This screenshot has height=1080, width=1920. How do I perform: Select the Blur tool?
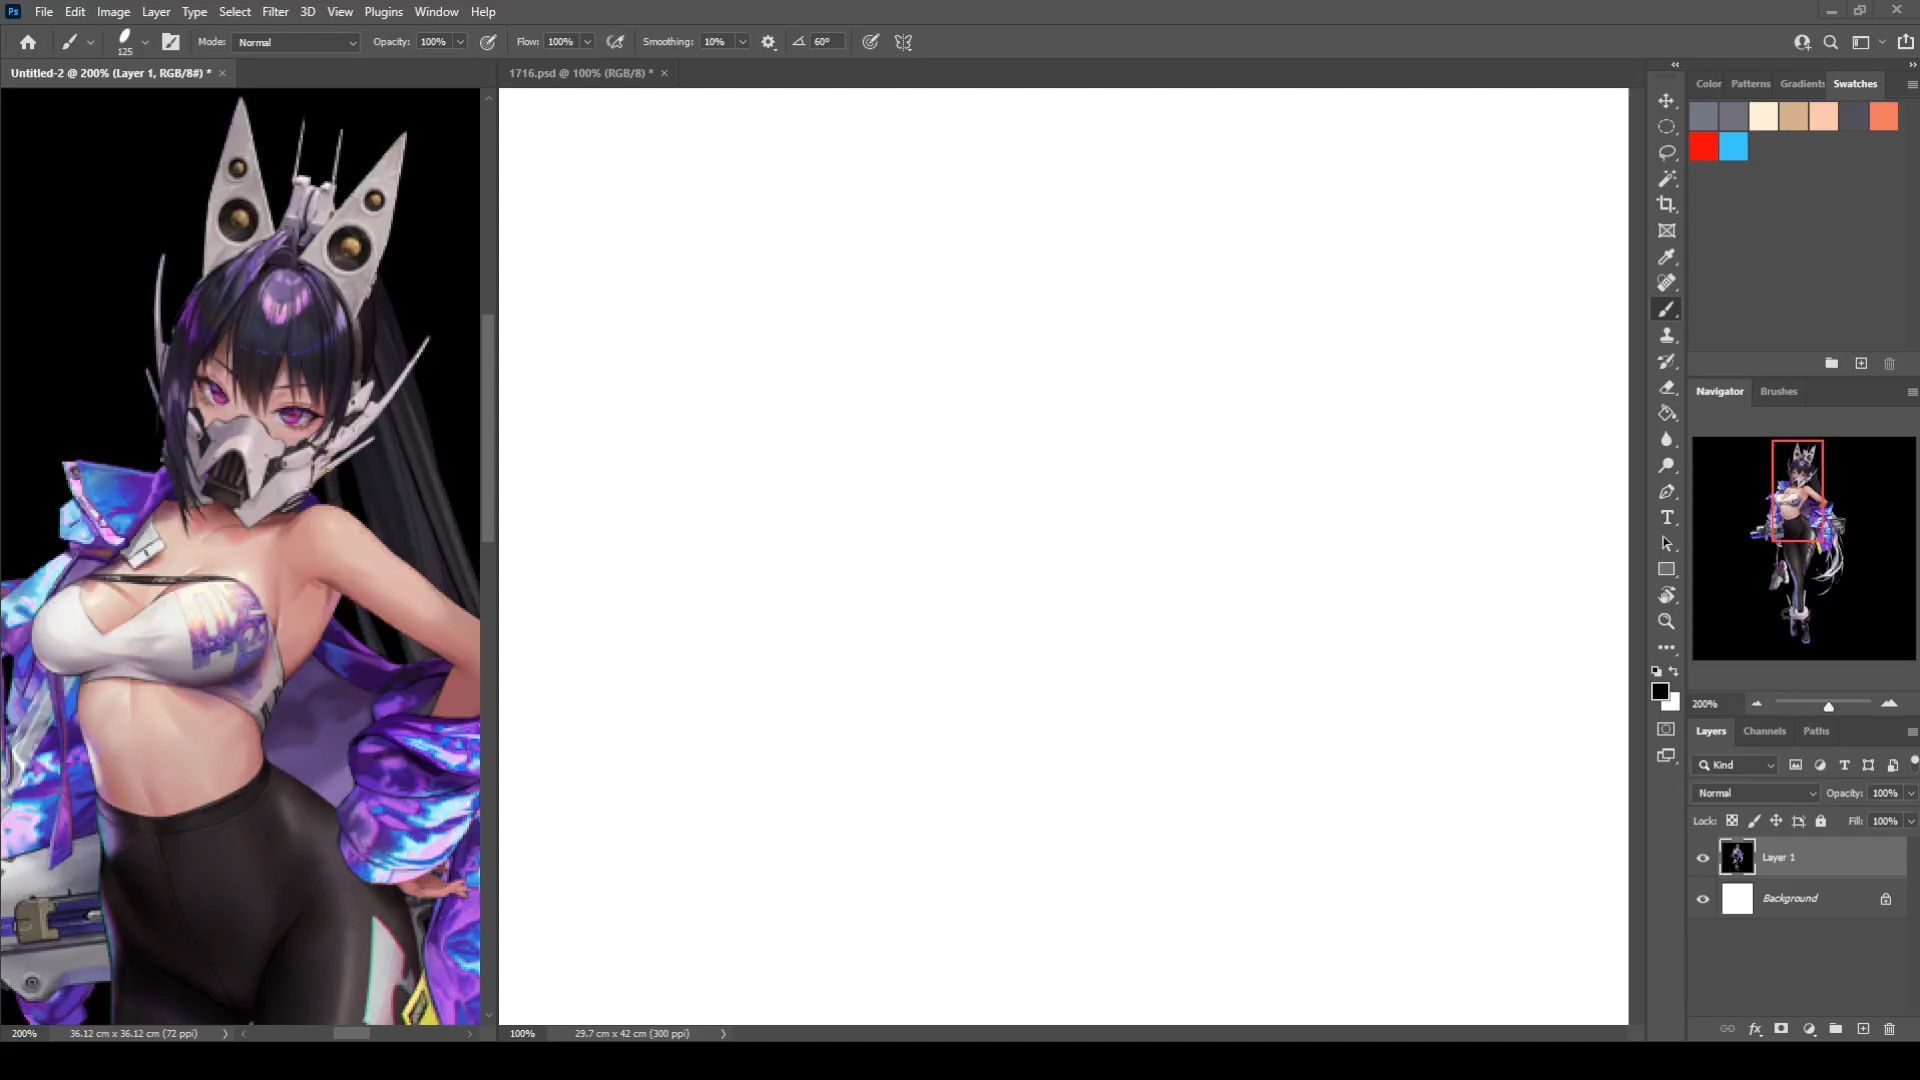pyautogui.click(x=1666, y=439)
